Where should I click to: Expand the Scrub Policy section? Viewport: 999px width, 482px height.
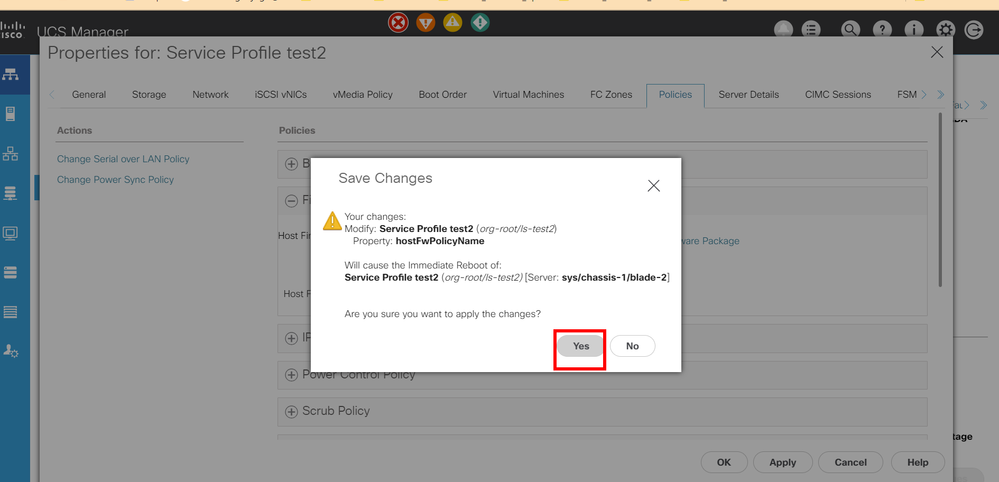click(291, 411)
